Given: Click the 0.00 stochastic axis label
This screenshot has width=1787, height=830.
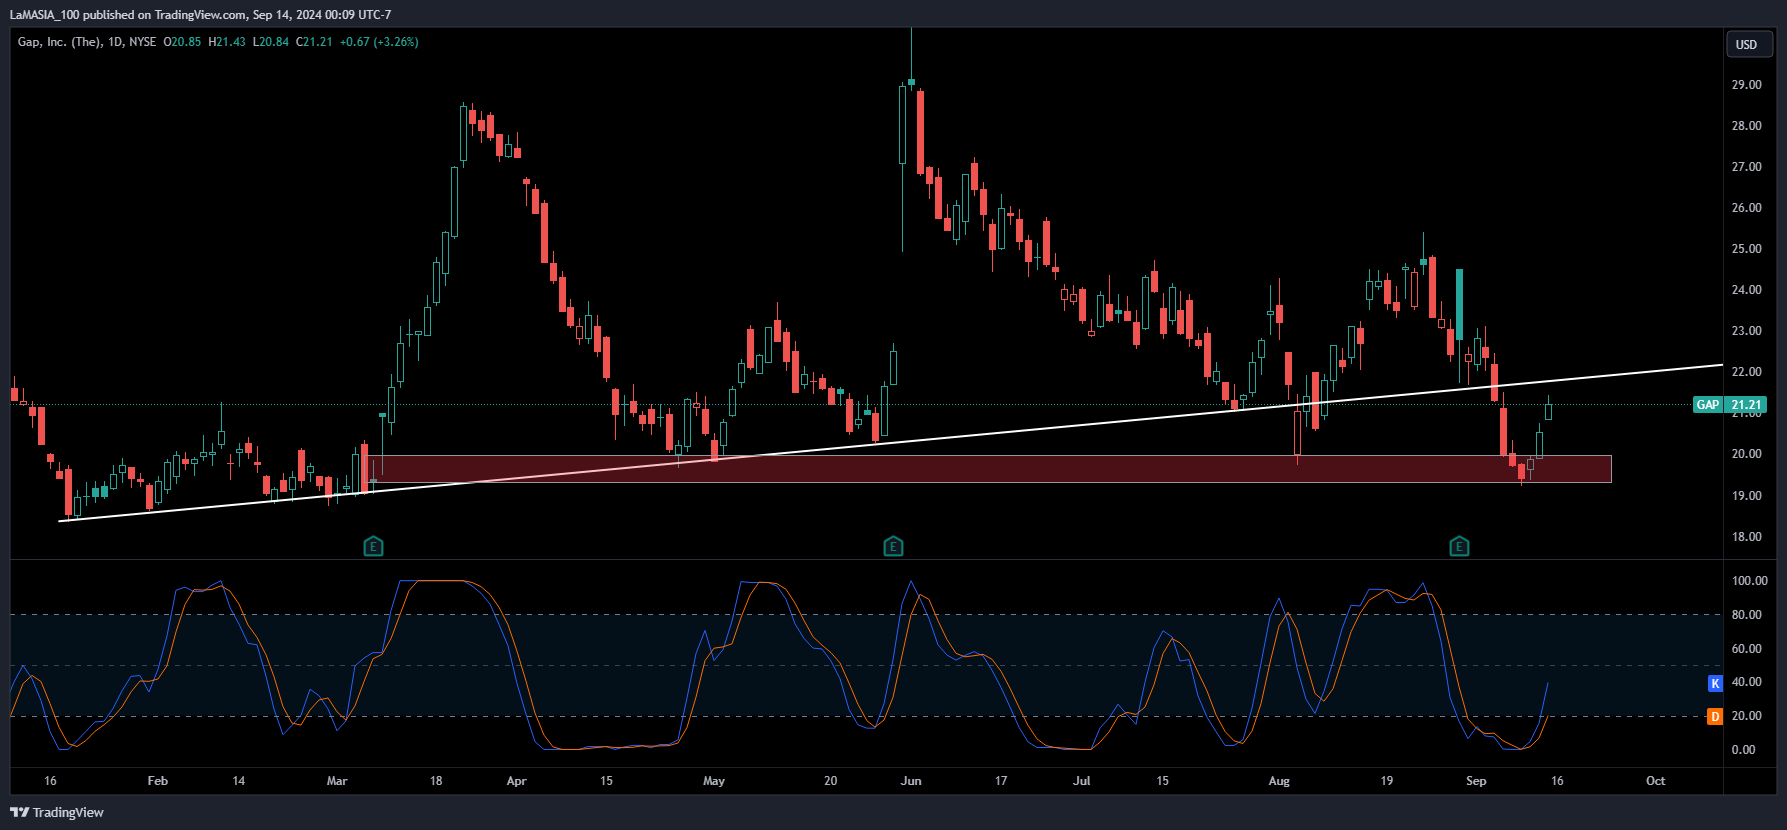Looking at the screenshot, I should click(1744, 750).
